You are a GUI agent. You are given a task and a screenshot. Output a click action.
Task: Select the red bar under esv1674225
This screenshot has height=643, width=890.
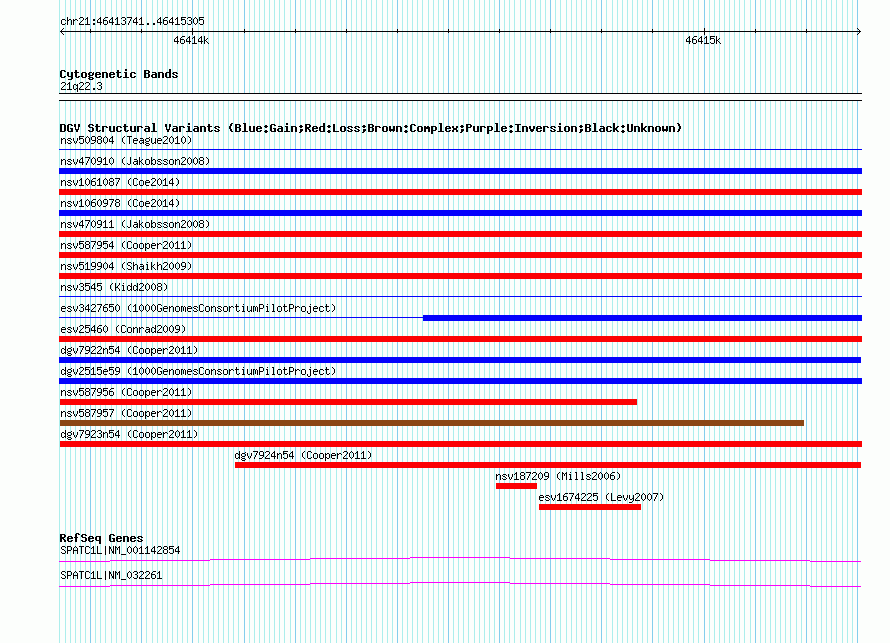(590, 507)
